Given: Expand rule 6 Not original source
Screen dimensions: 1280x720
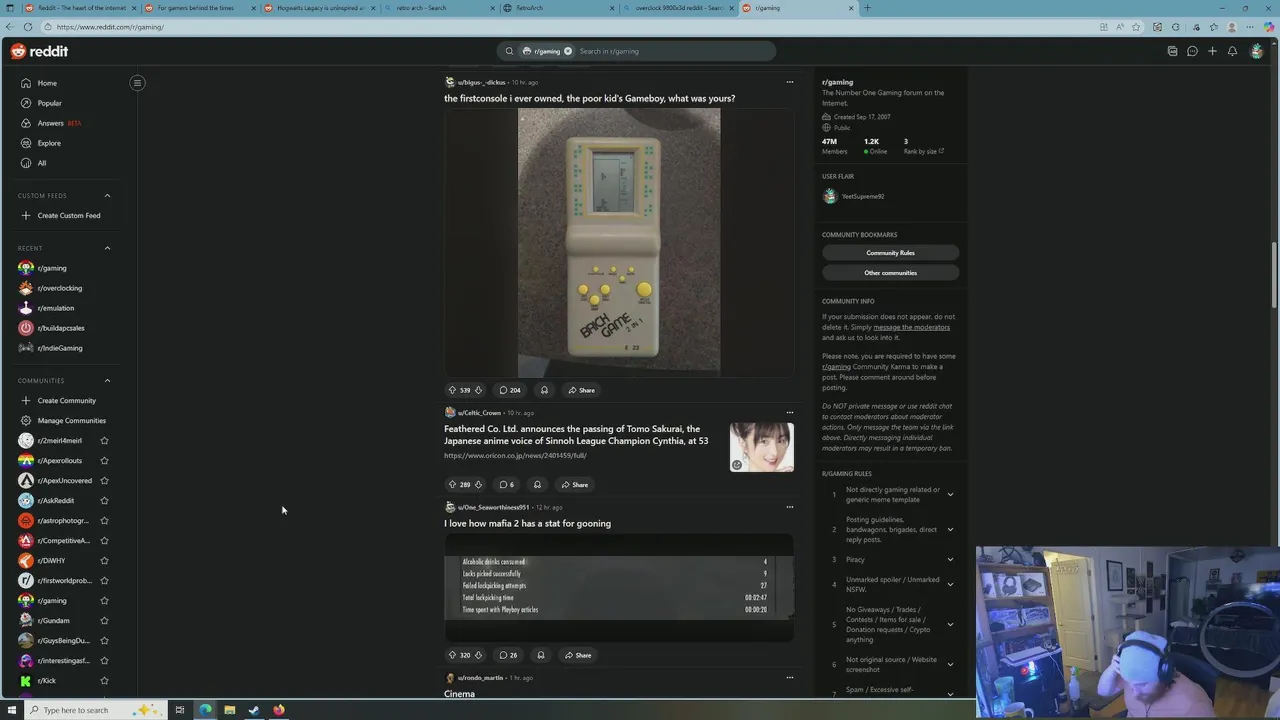Looking at the screenshot, I should 950,664.
